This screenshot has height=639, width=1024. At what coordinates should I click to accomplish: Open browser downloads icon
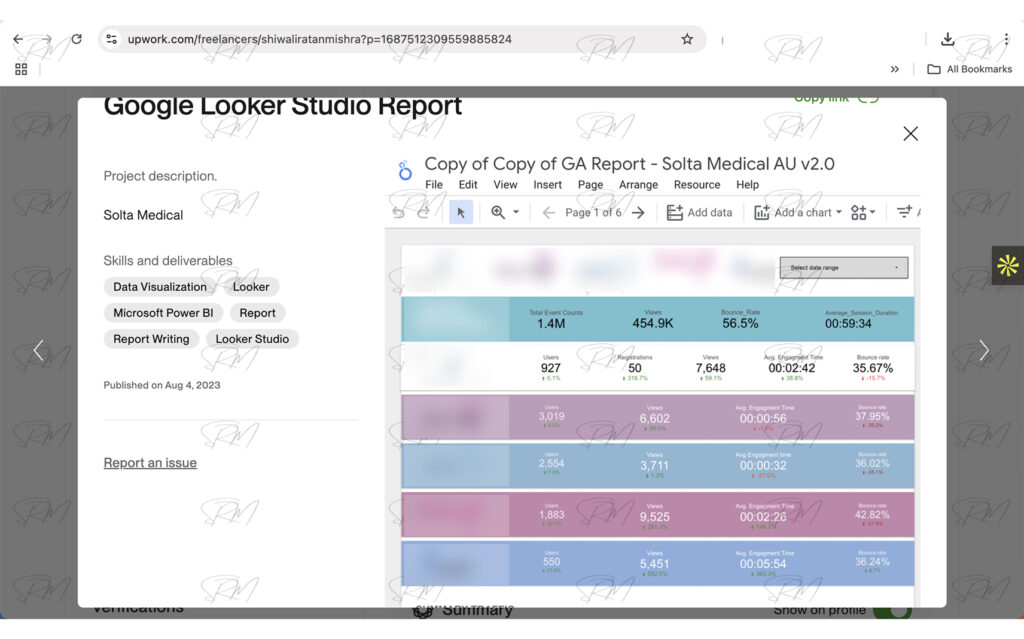(947, 39)
